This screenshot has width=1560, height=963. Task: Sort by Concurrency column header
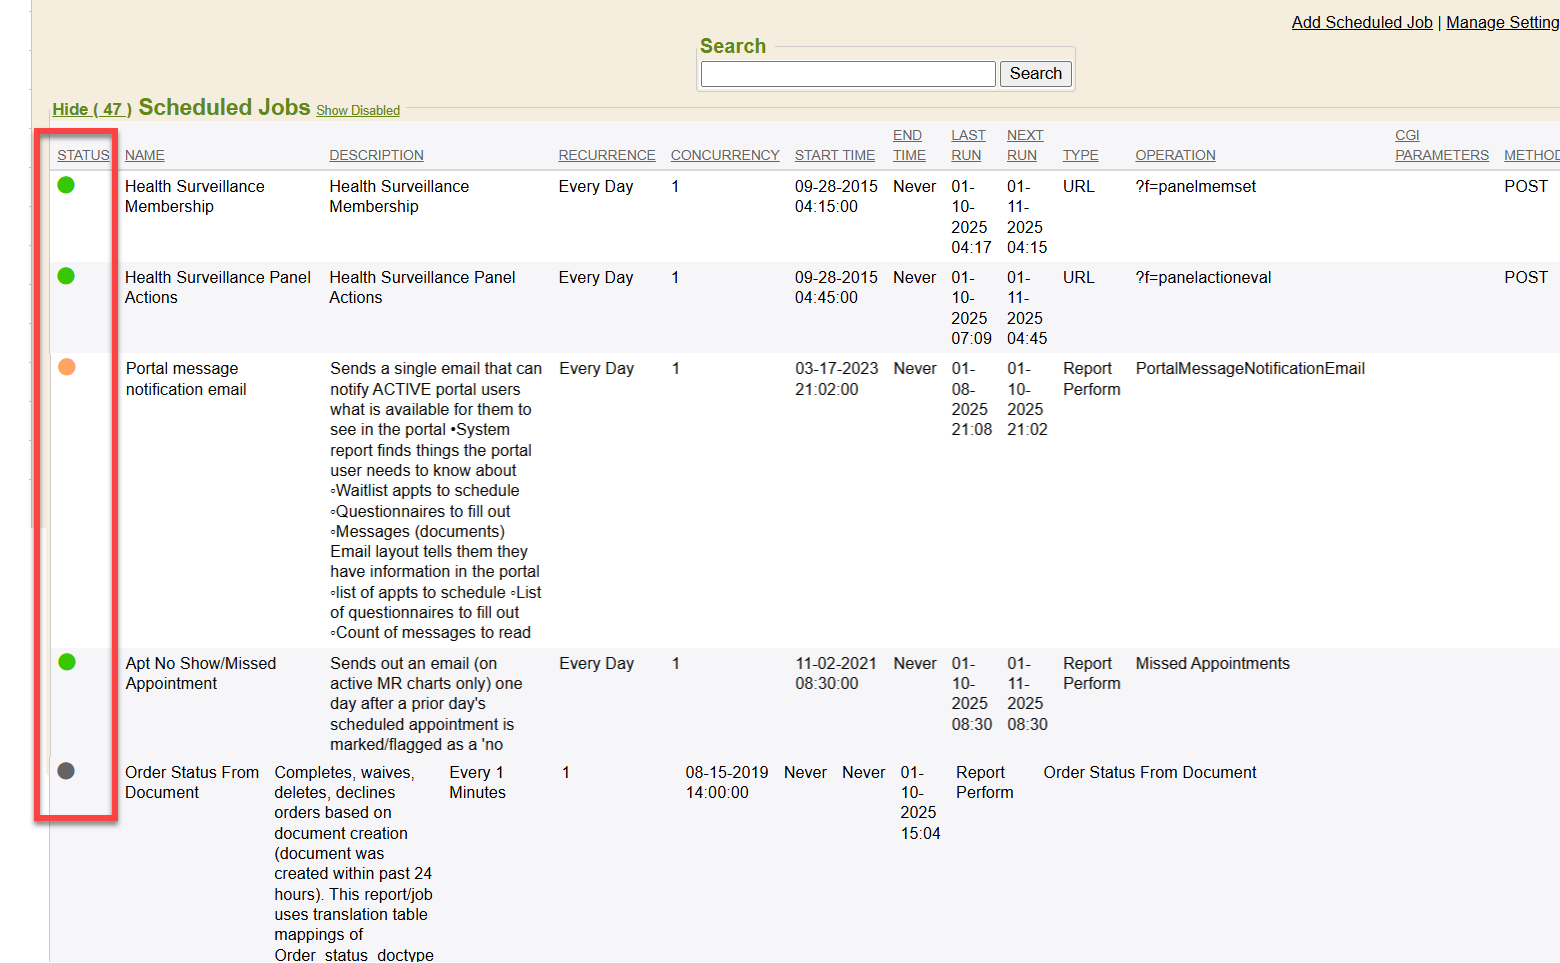(x=724, y=155)
